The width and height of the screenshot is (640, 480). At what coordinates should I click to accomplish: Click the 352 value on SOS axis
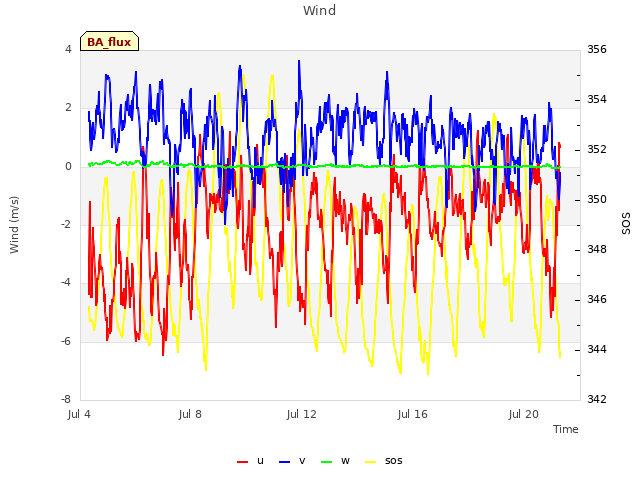click(597, 149)
